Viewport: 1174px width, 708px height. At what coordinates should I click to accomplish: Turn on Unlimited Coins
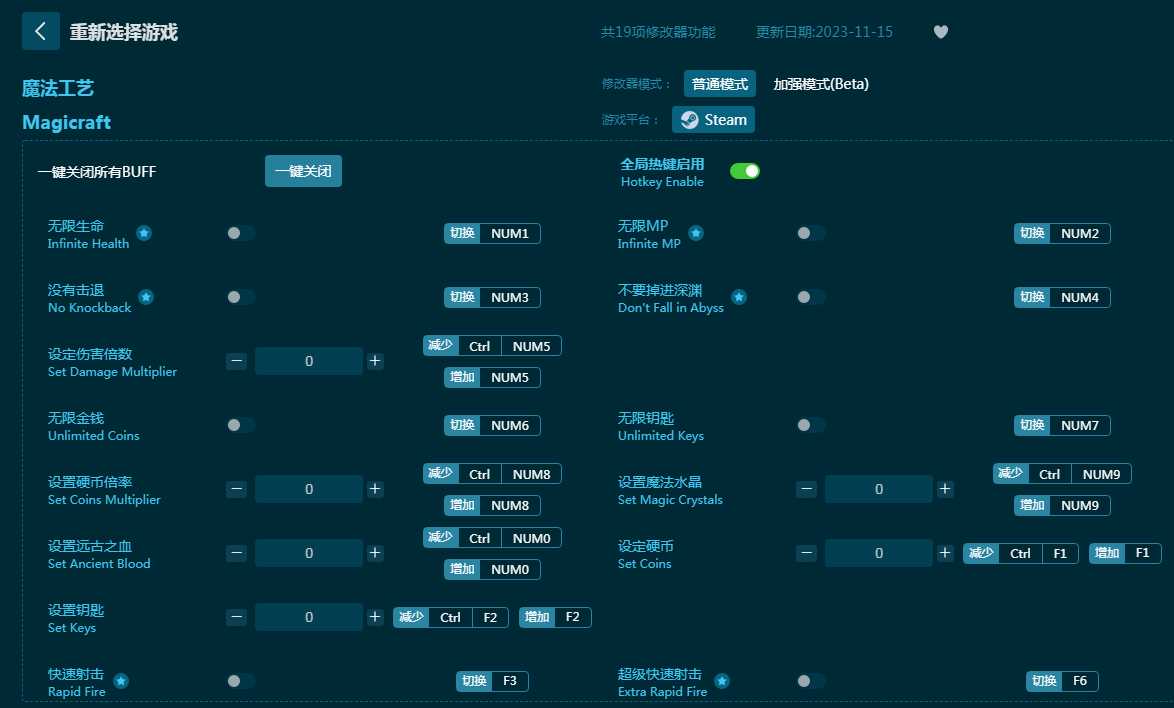pos(241,425)
